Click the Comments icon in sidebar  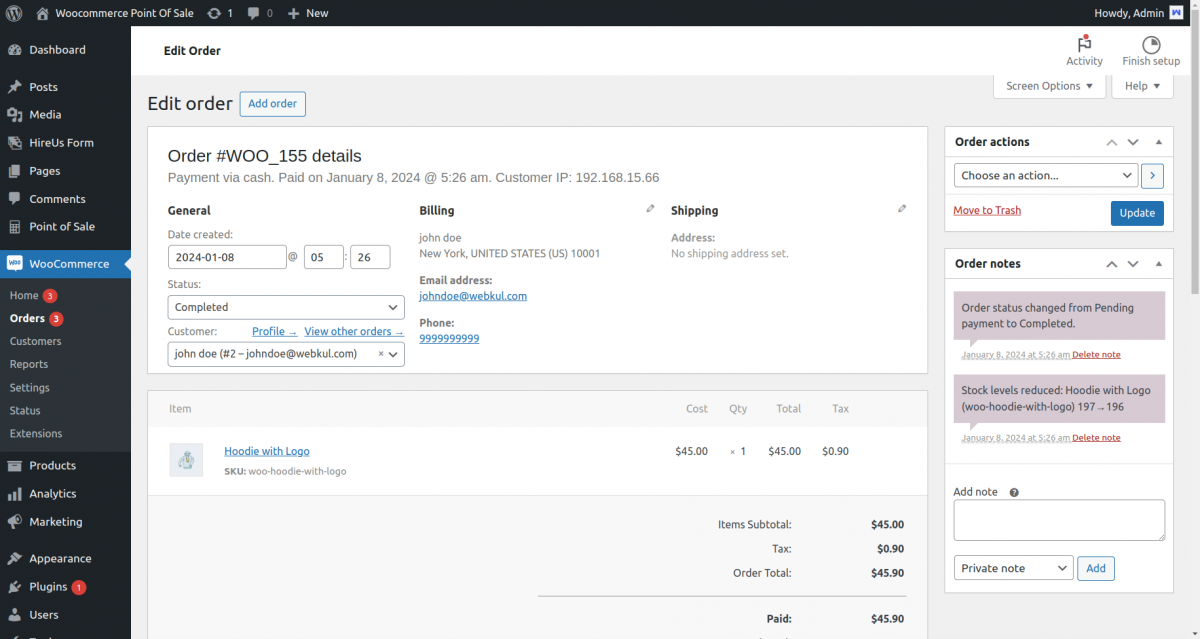tap(15, 199)
